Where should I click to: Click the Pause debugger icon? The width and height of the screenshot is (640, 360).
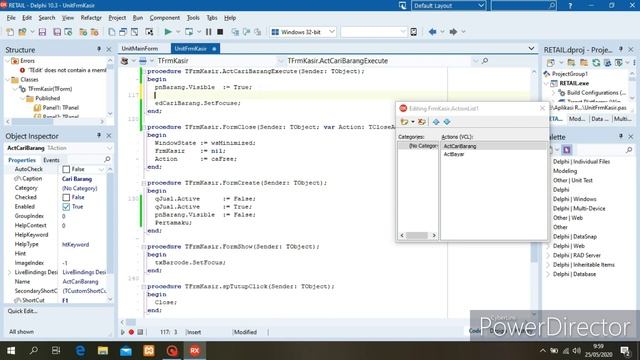(209, 32)
